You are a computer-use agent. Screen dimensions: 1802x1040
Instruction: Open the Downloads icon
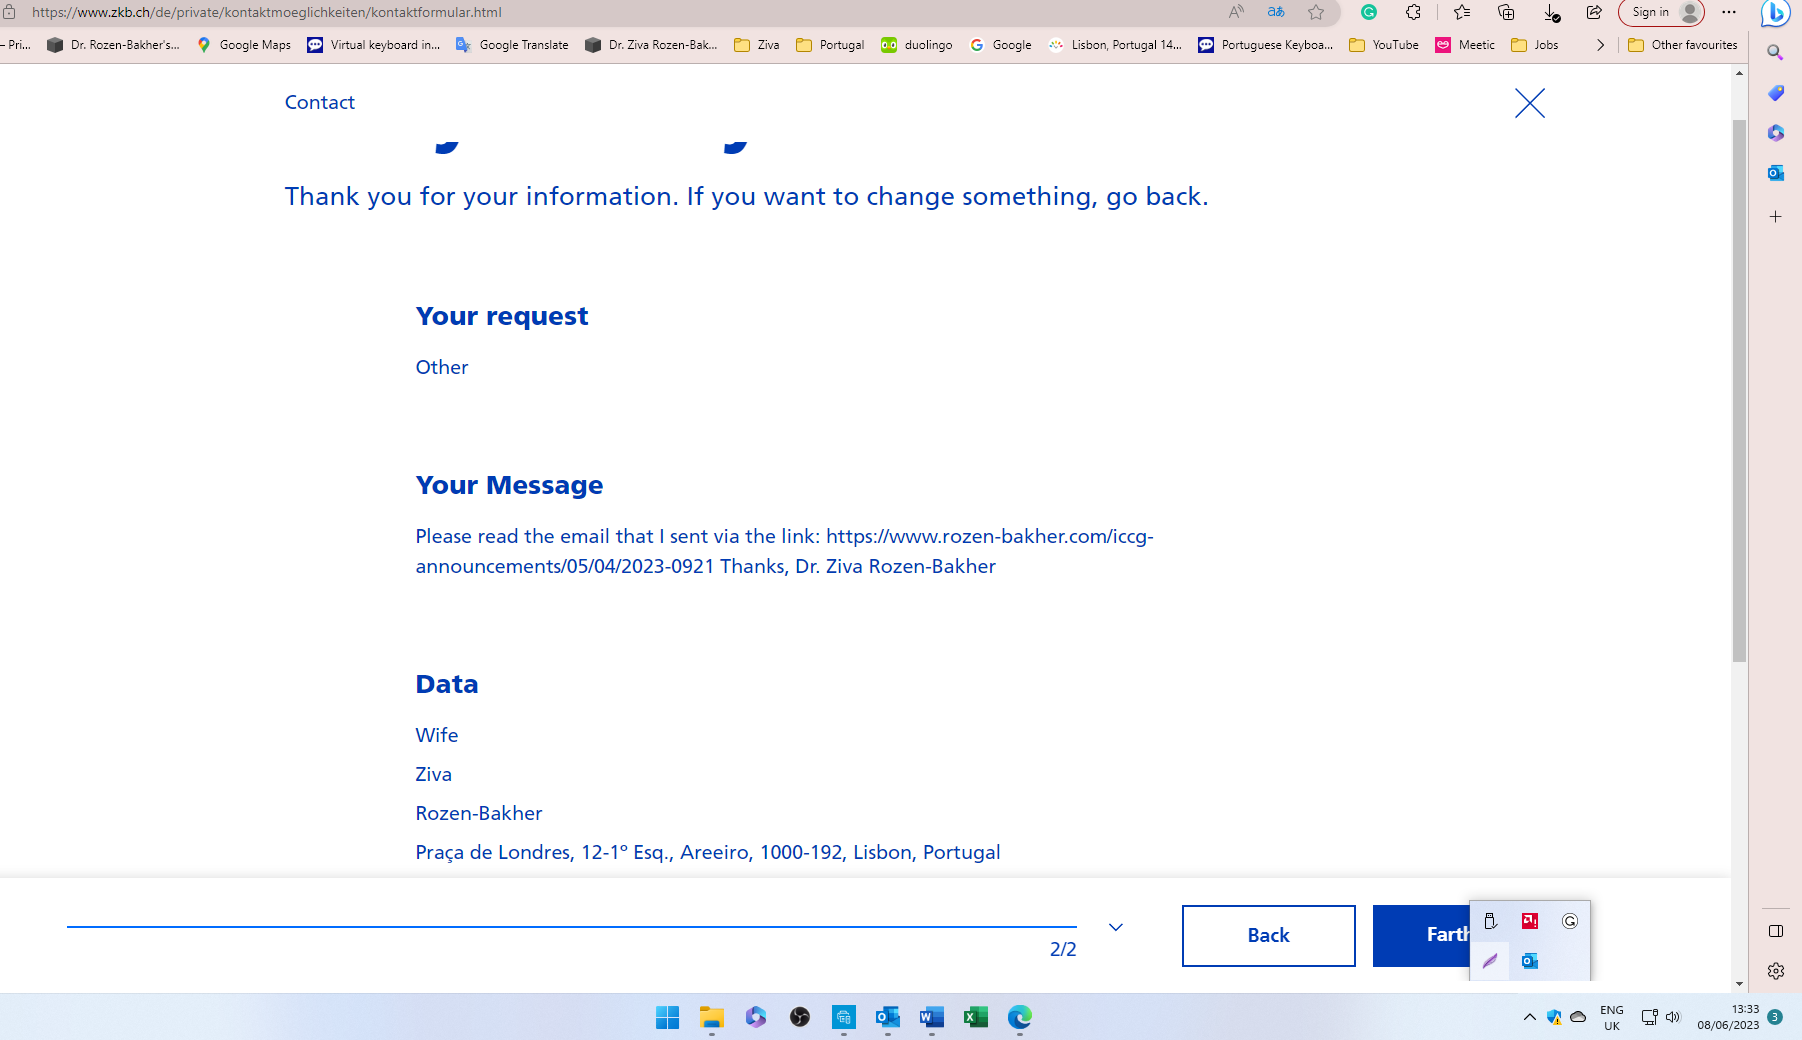pyautogui.click(x=1551, y=12)
